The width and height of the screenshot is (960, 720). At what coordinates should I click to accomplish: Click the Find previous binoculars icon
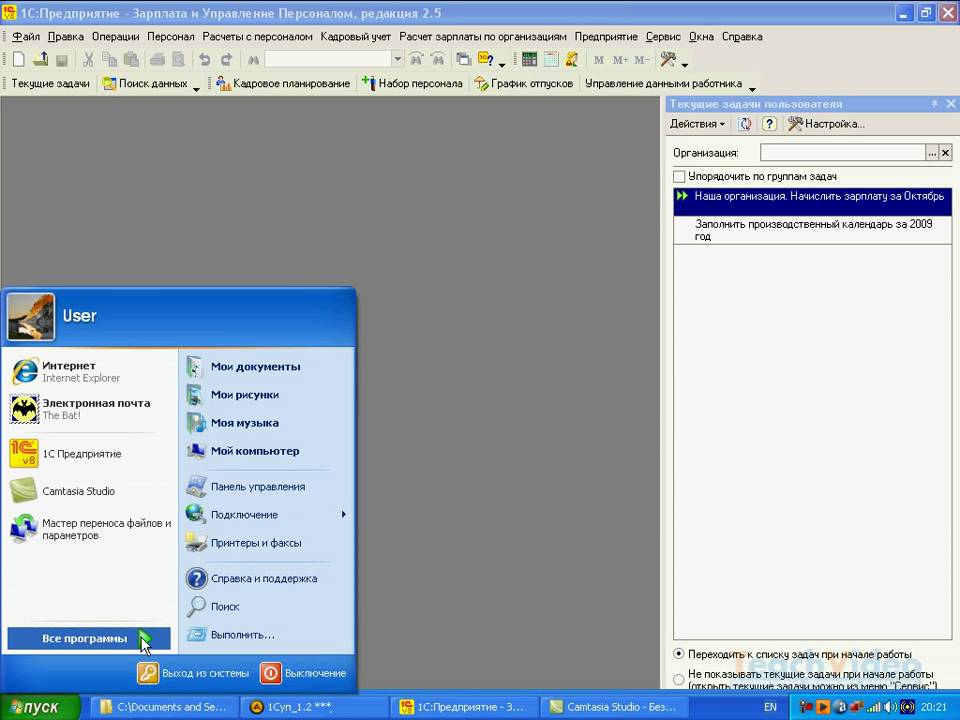438,59
